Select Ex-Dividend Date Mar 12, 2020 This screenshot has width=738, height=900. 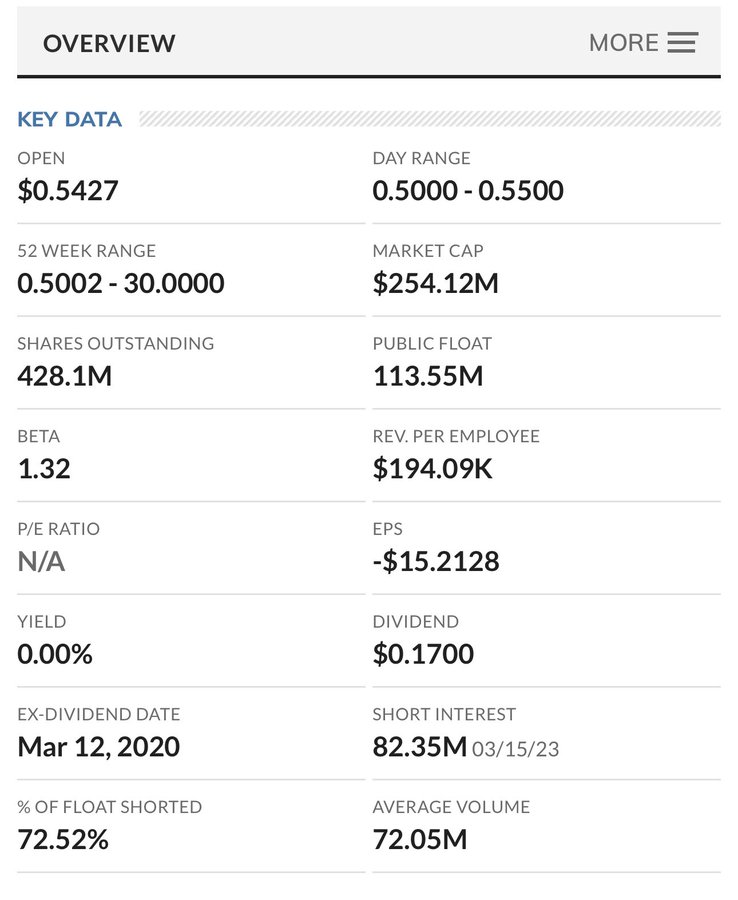(99, 747)
